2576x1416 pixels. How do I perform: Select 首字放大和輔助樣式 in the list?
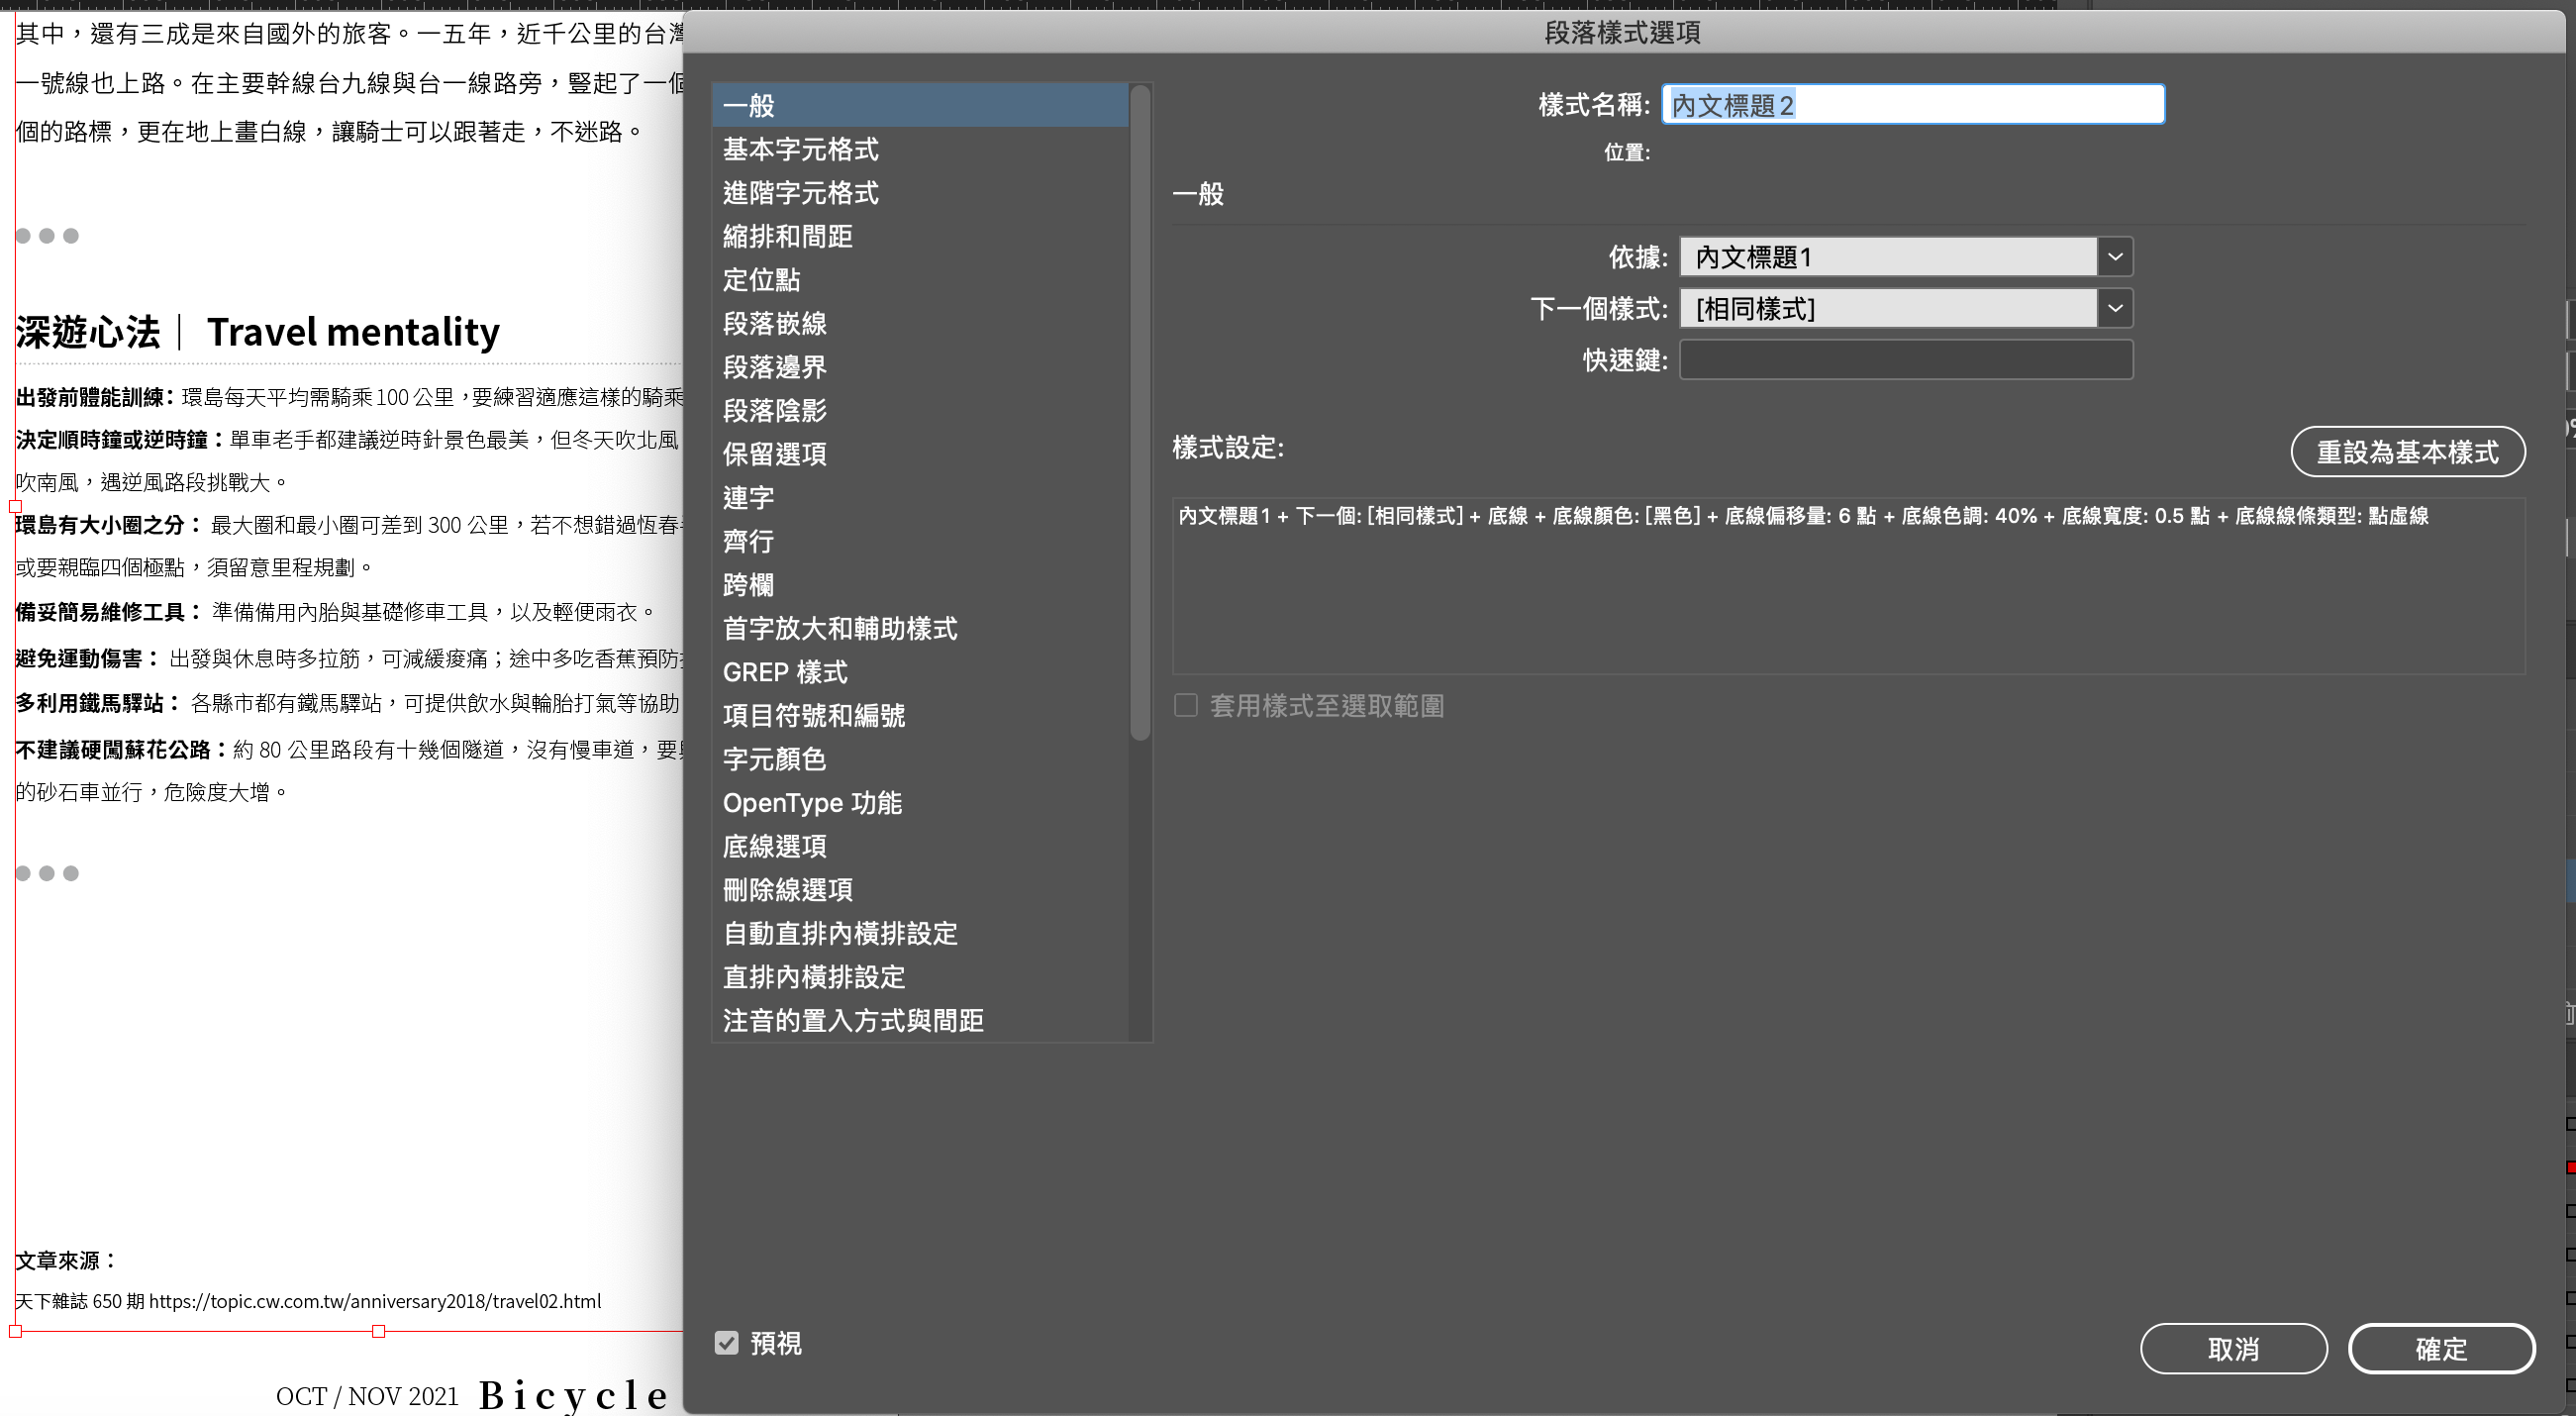(839, 629)
